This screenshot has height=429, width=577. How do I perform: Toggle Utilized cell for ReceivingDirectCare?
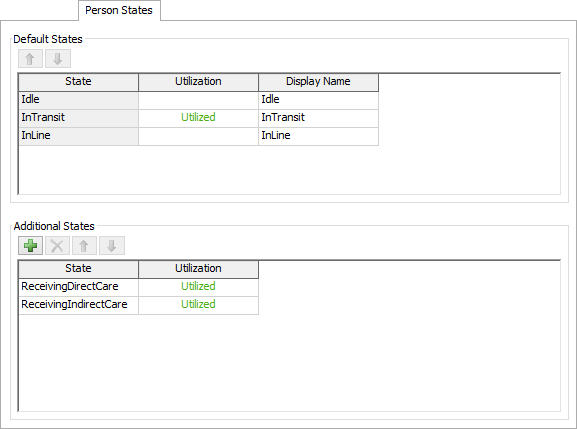[198, 287]
